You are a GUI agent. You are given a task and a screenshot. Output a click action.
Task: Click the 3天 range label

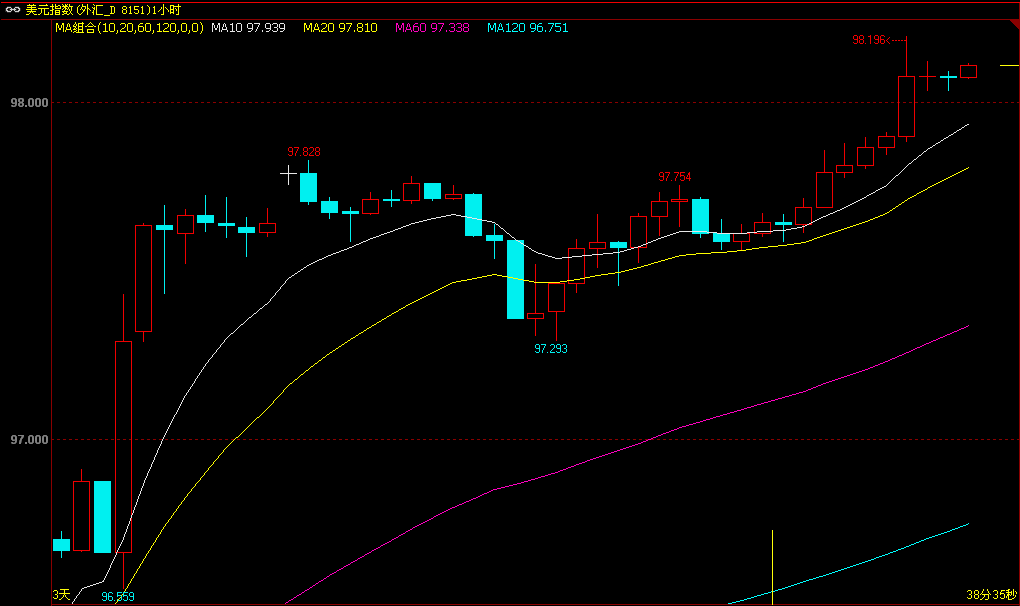61,594
